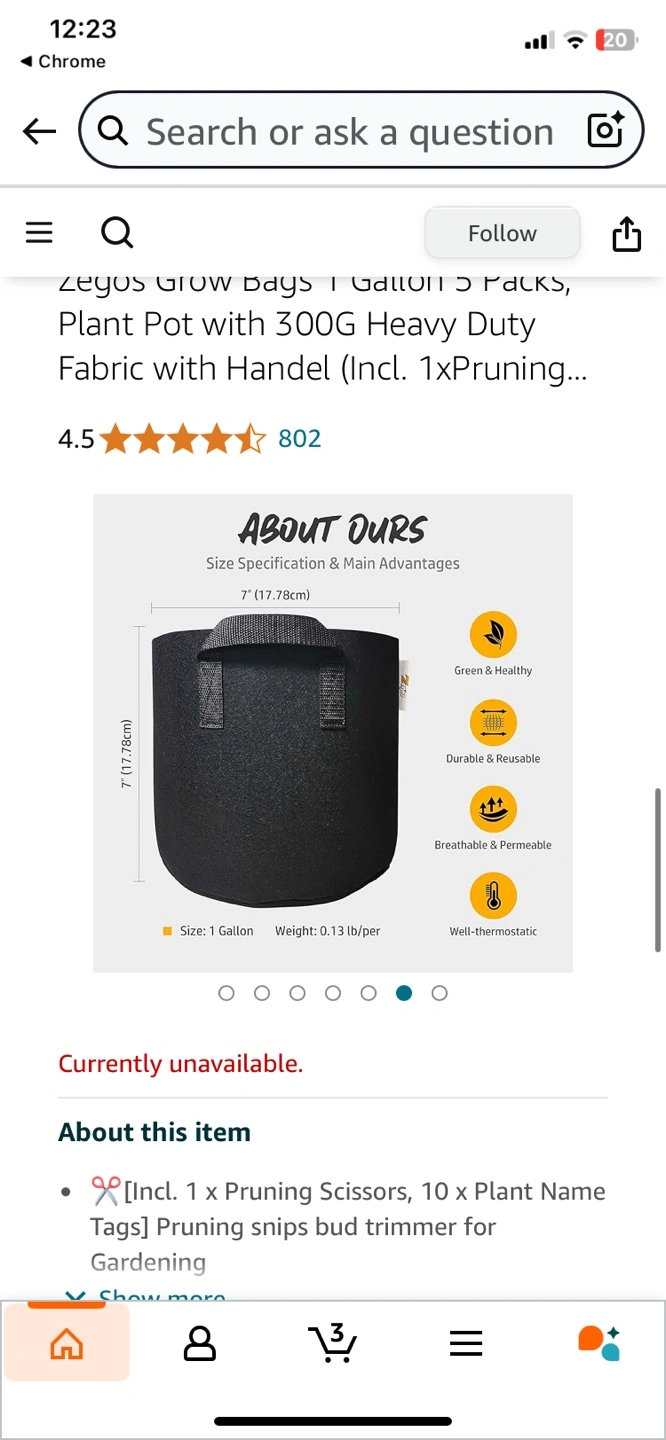Expand Show more under About this item
The width and height of the screenshot is (666, 1440).
[x=145, y=1294]
